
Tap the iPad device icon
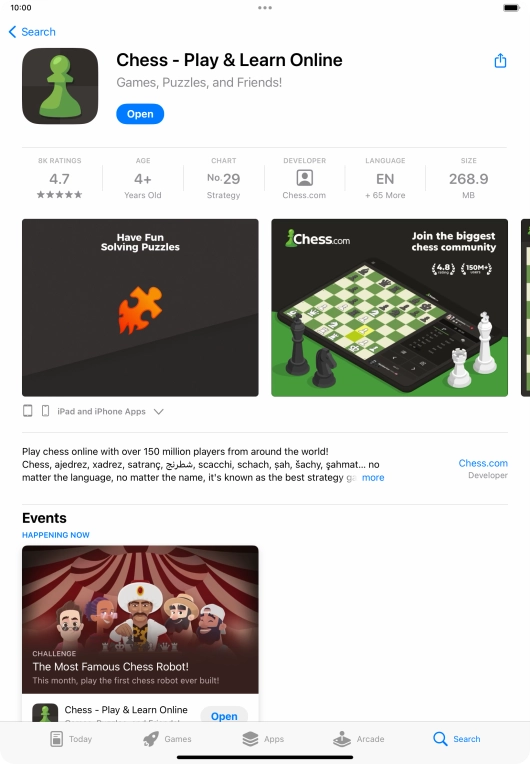pos(28,411)
